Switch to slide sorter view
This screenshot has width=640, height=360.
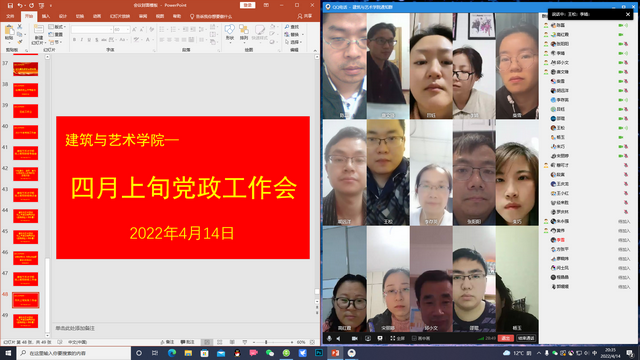pos(220,342)
